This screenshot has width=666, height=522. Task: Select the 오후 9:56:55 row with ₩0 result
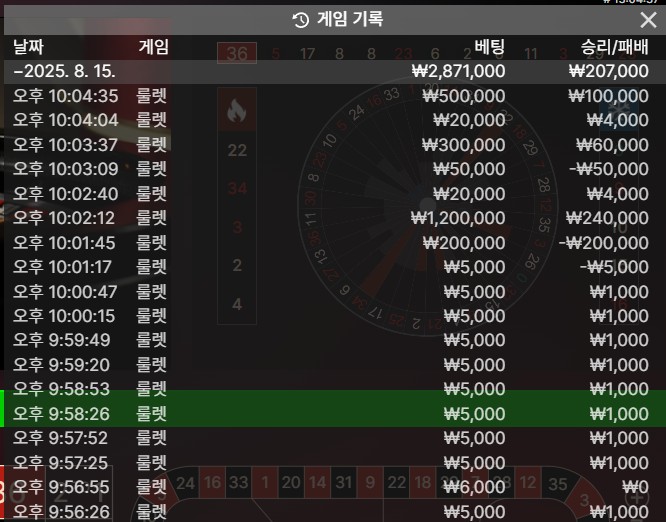tap(333, 487)
